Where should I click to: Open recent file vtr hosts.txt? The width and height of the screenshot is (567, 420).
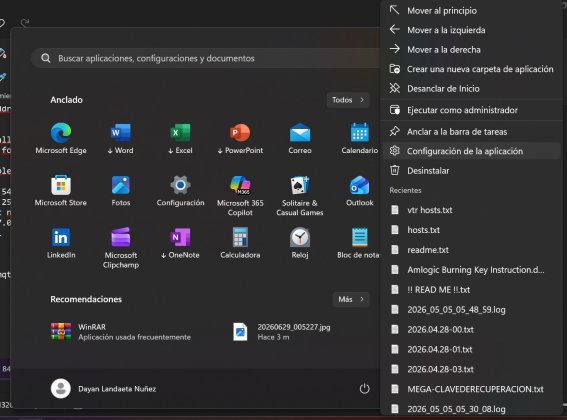pyautogui.click(x=471, y=210)
